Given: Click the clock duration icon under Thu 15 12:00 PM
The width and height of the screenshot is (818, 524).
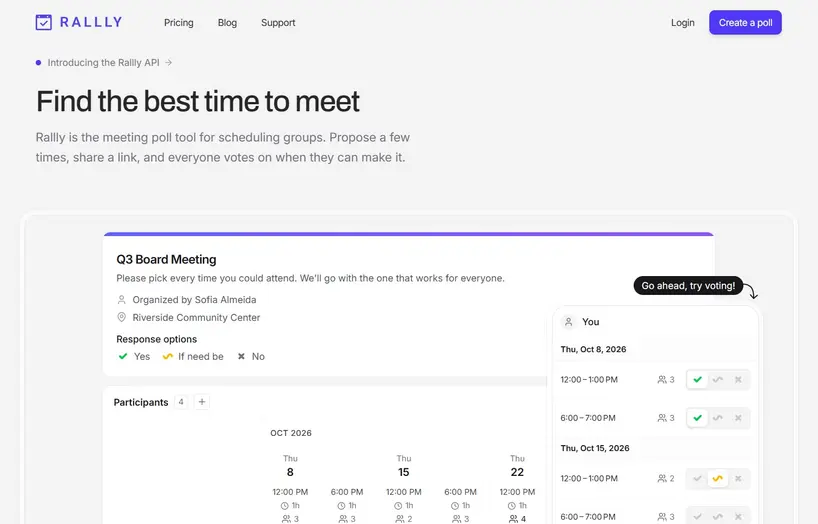Looking at the screenshot, I should [398, 506].
